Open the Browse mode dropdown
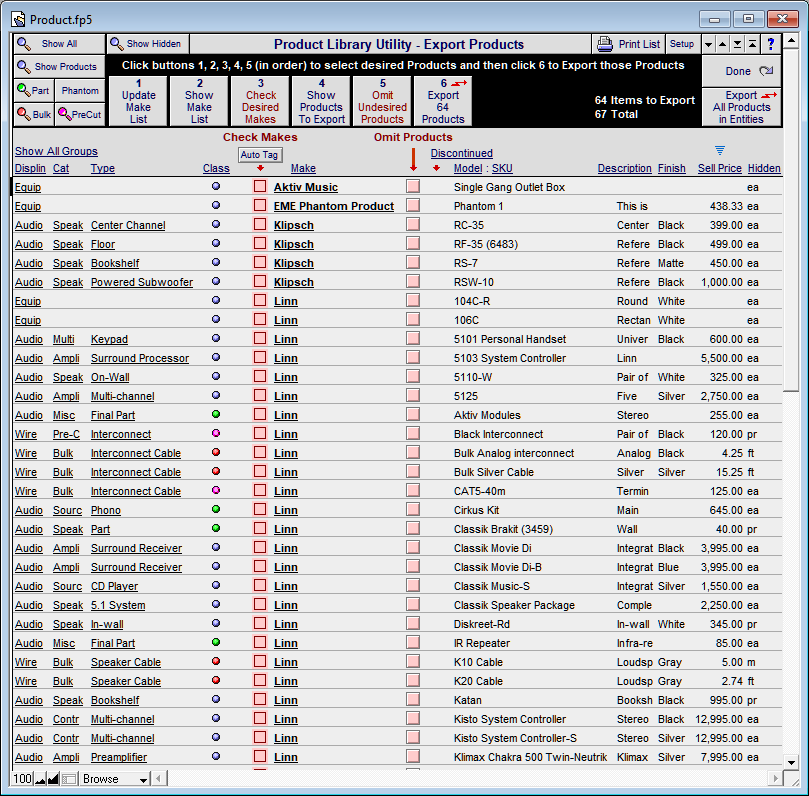The width and height of the screenshot is (809, 796). 116,779
